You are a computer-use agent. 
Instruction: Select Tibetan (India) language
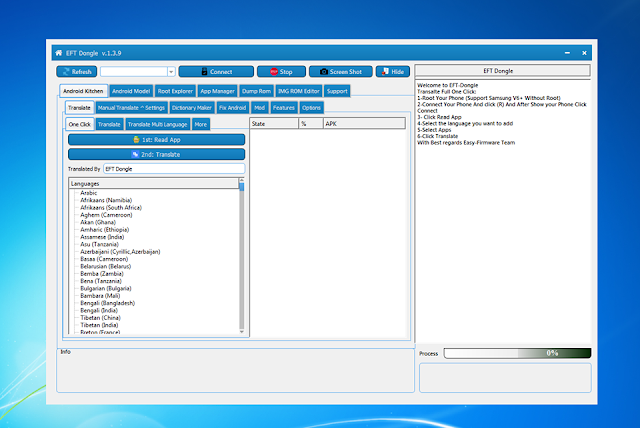[99, 325]
